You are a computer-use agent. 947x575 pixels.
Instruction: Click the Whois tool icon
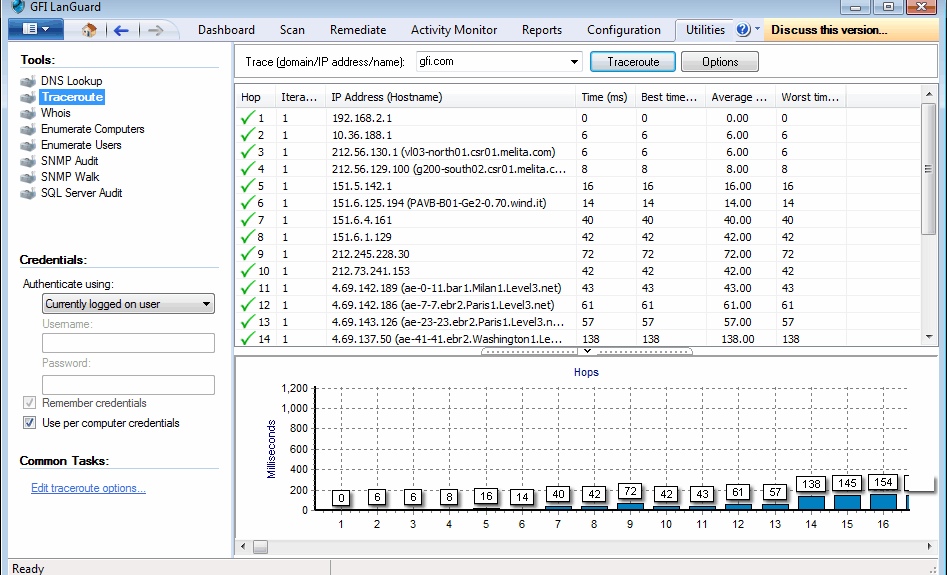click(x=28, y=113)
